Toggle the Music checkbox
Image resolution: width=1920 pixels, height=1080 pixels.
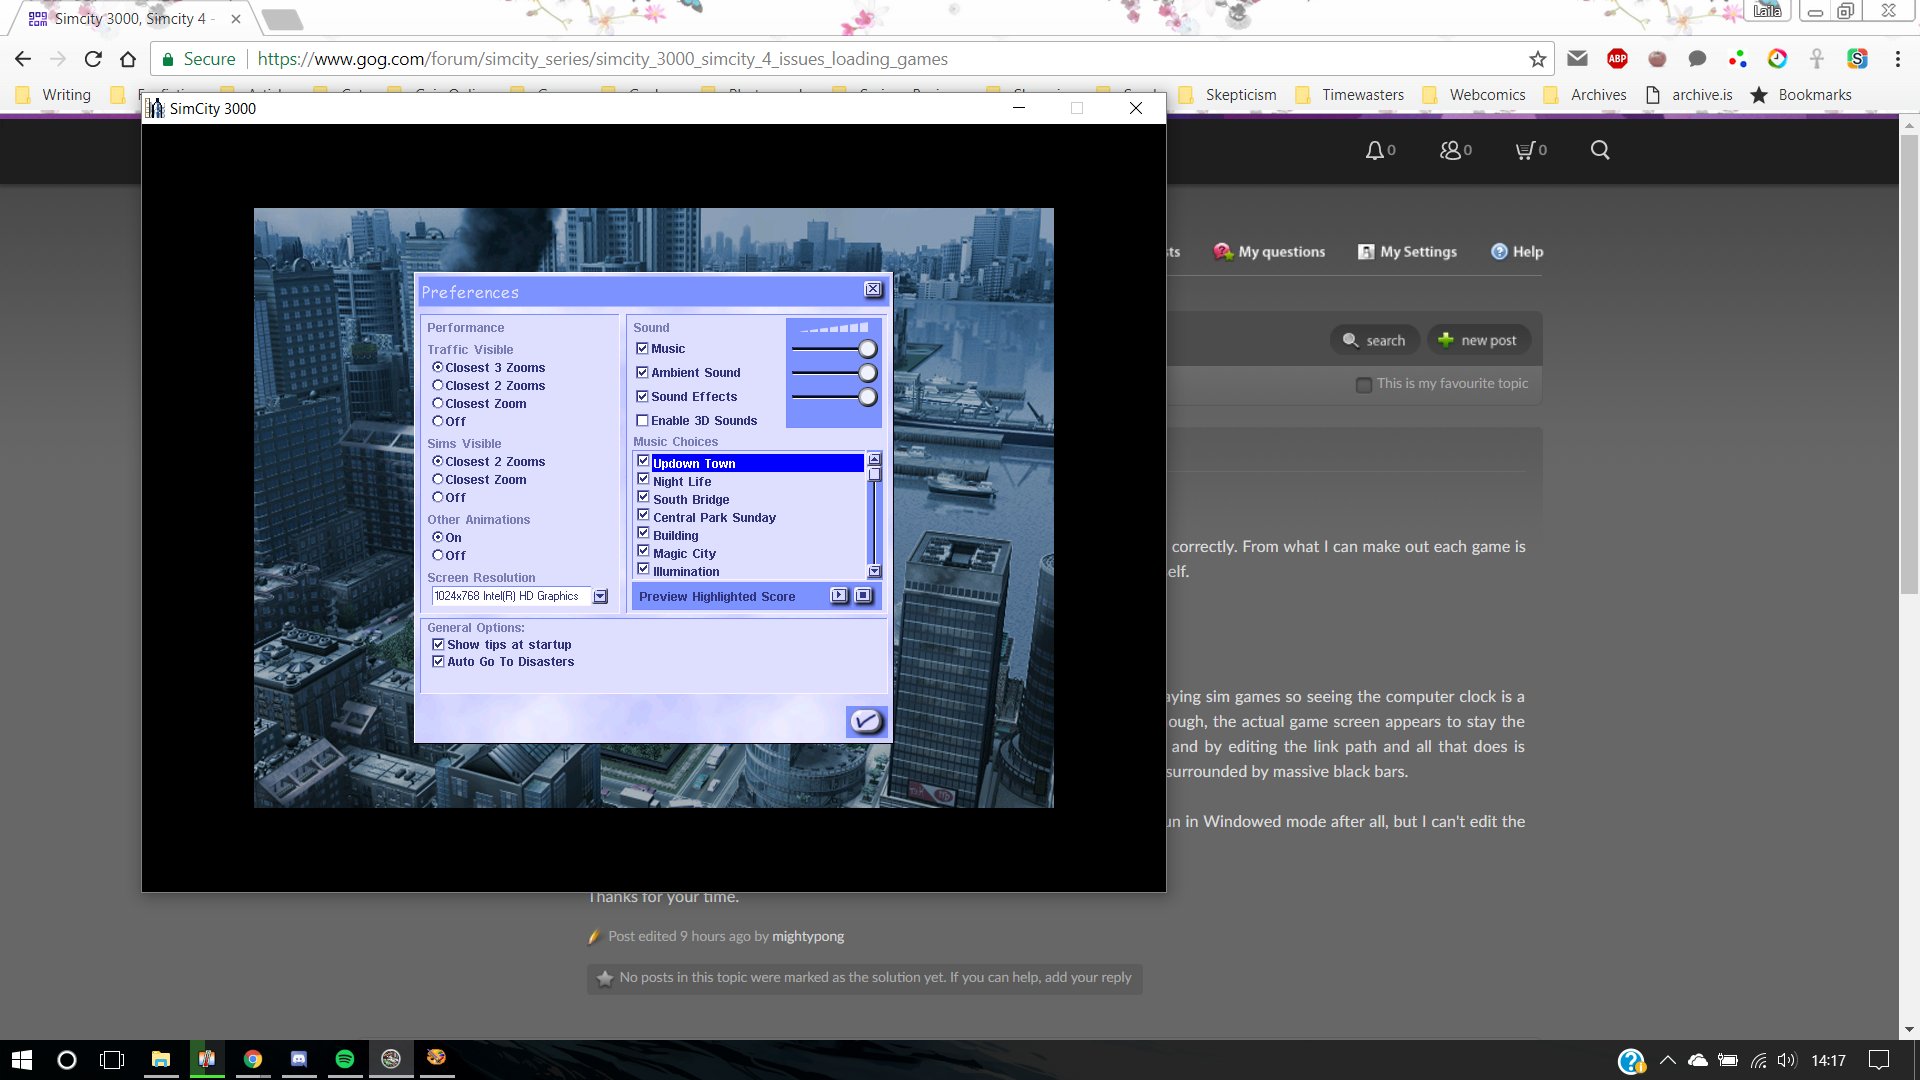pyautogui.click(x=642, y=349)
